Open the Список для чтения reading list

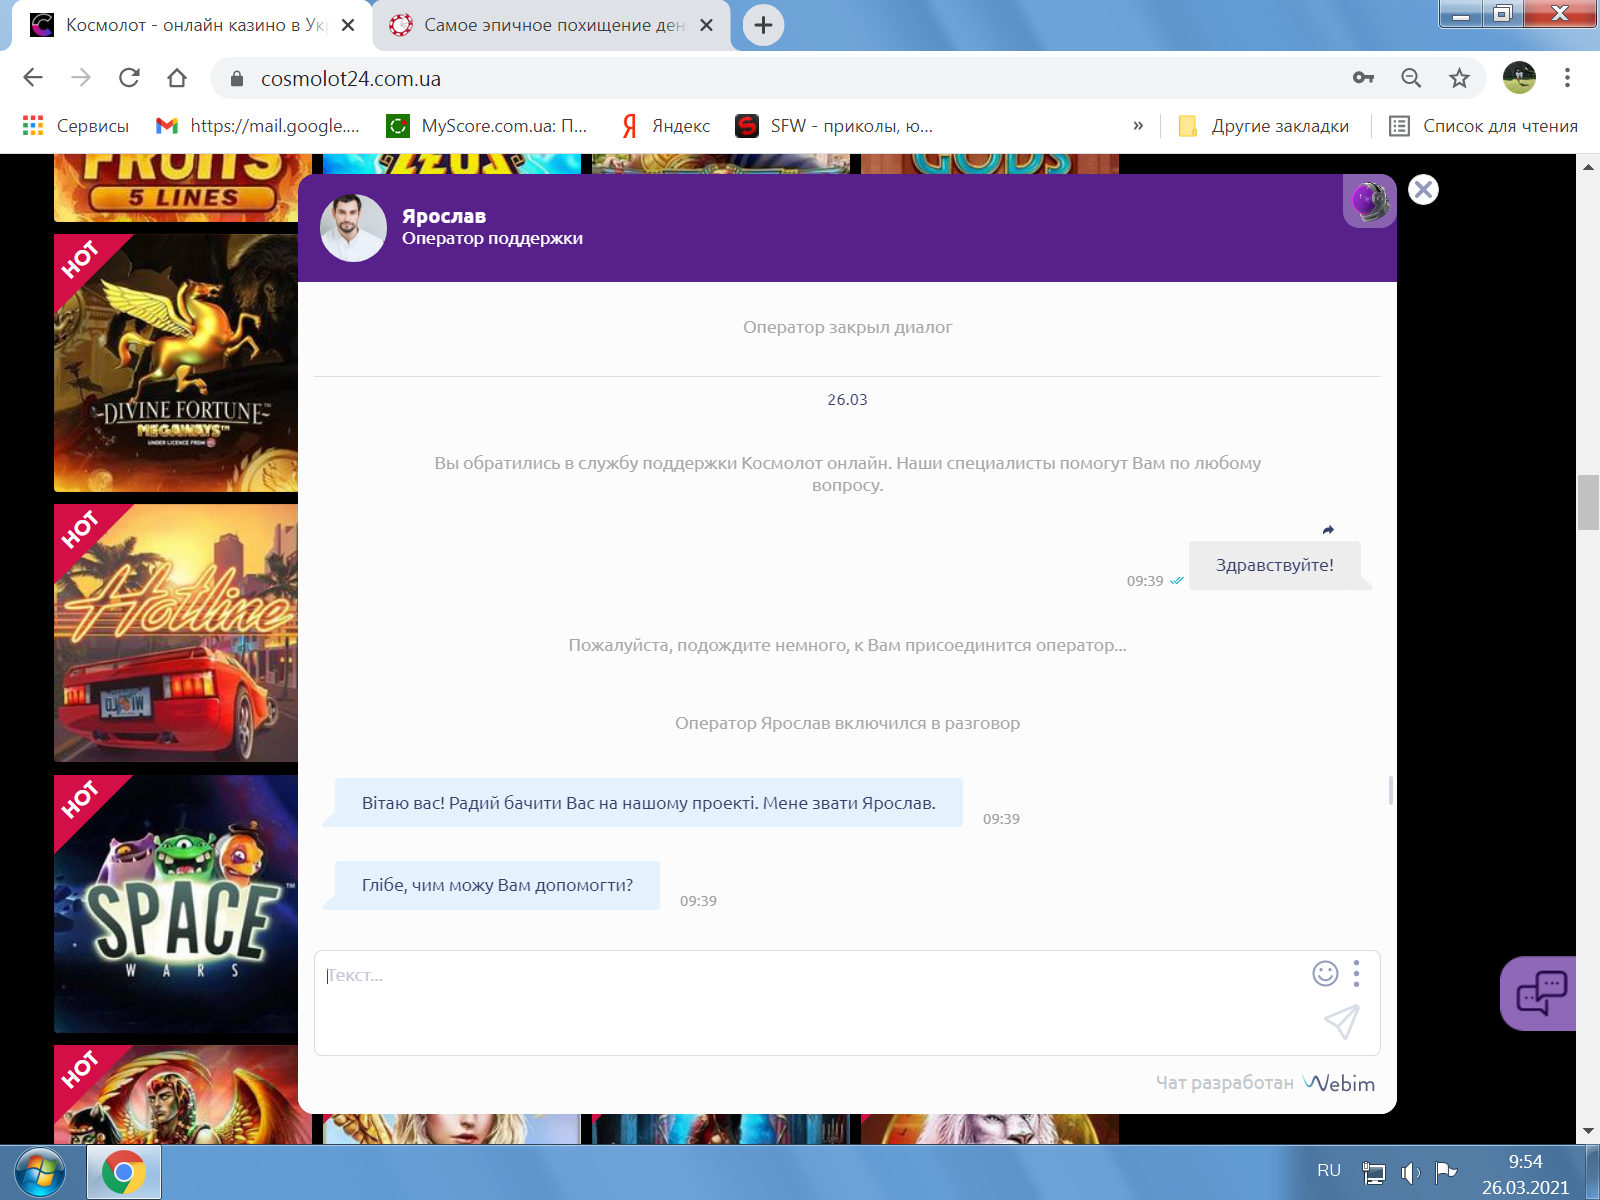(x=1484, y=126)
